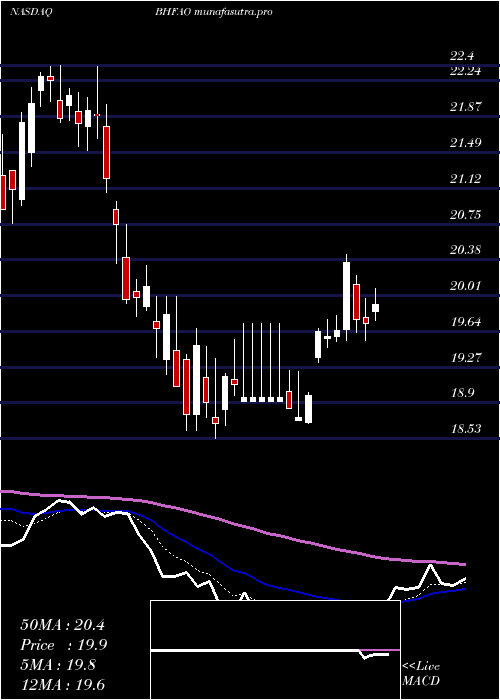The height and width of the screenshot is (700, 500).
Task: Select the 22.4 price level label
Action: [462, 56]
